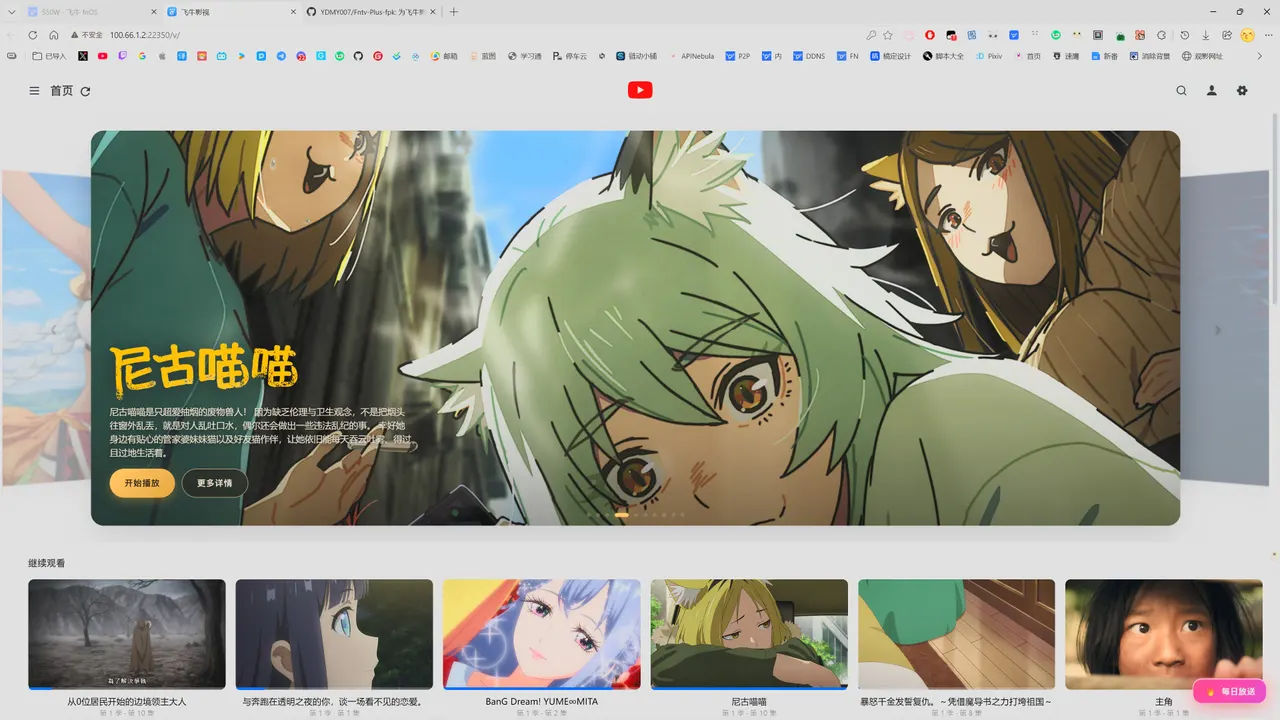This screenshot has width=1280, height=720.
Task: Open the Apple bookmark icon
Action: click(x=162, y=56)
